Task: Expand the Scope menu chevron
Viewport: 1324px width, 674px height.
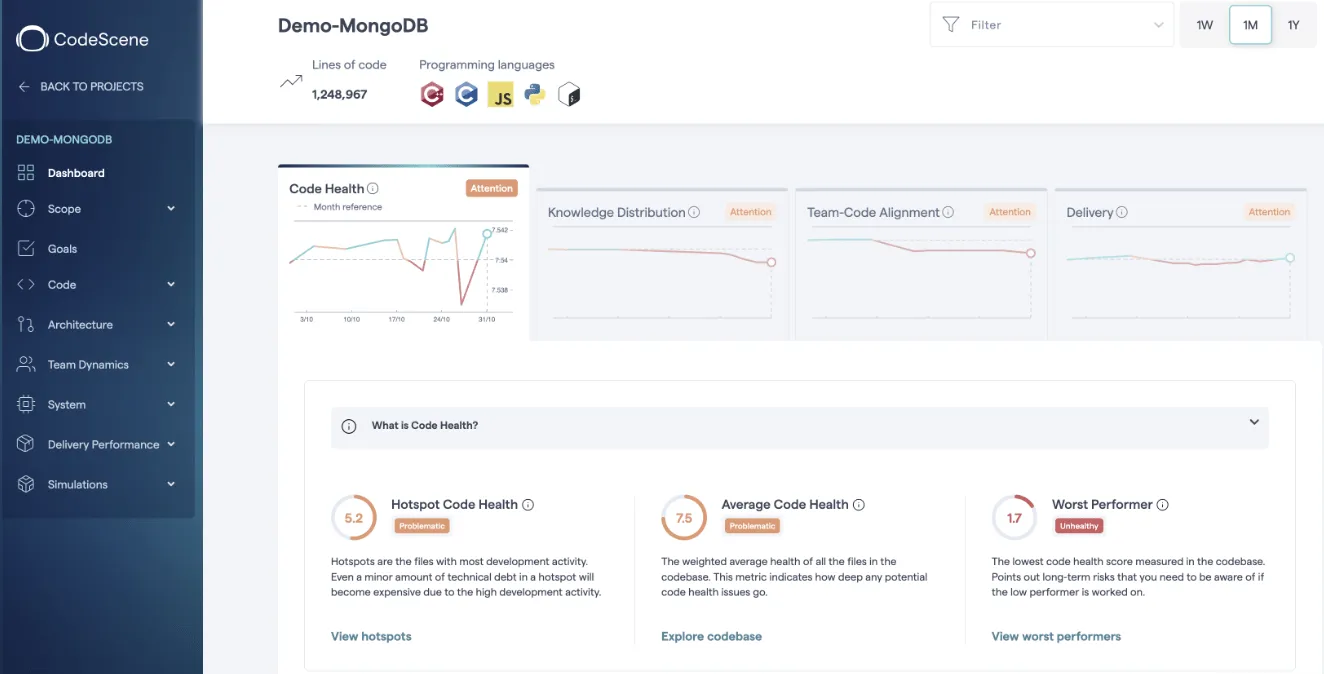Action: [171, 209]
